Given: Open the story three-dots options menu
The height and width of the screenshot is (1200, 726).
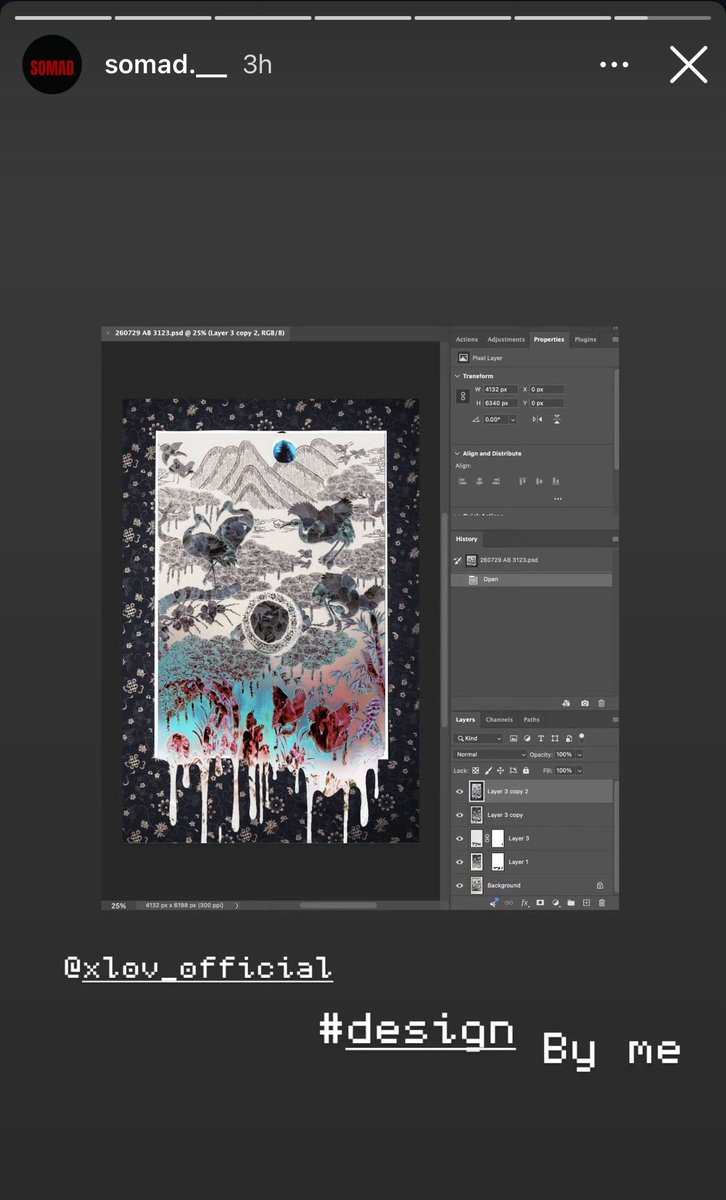Looking at the screenshot, I should pos(614,65).
